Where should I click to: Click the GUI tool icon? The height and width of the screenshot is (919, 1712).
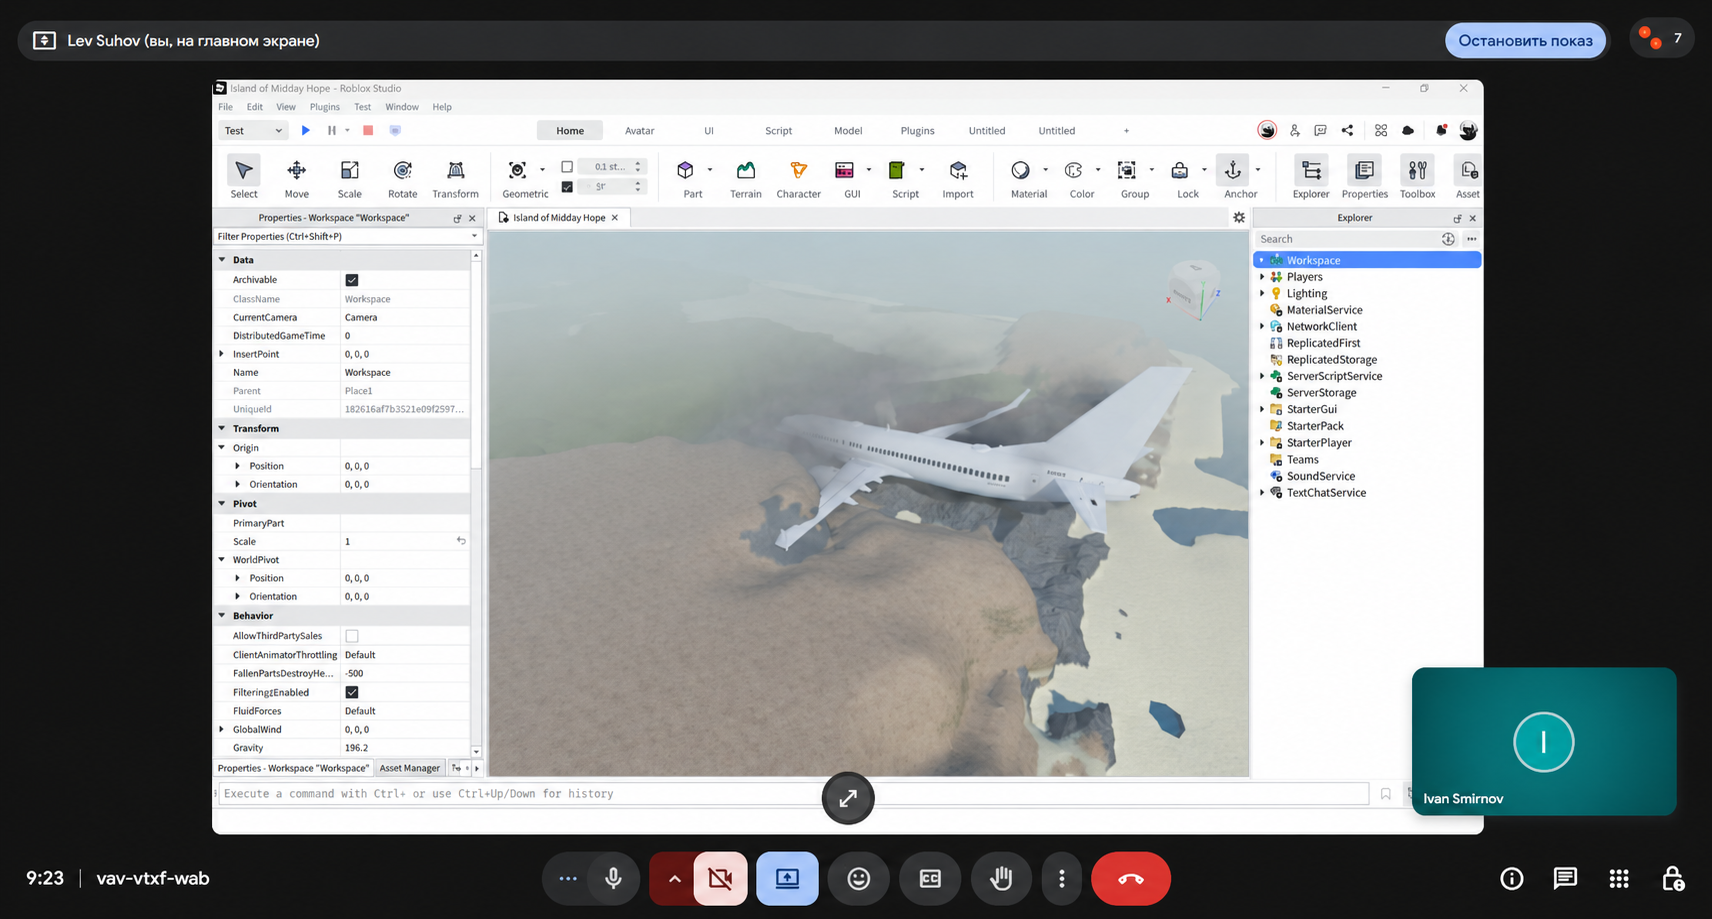coord(845,170)
